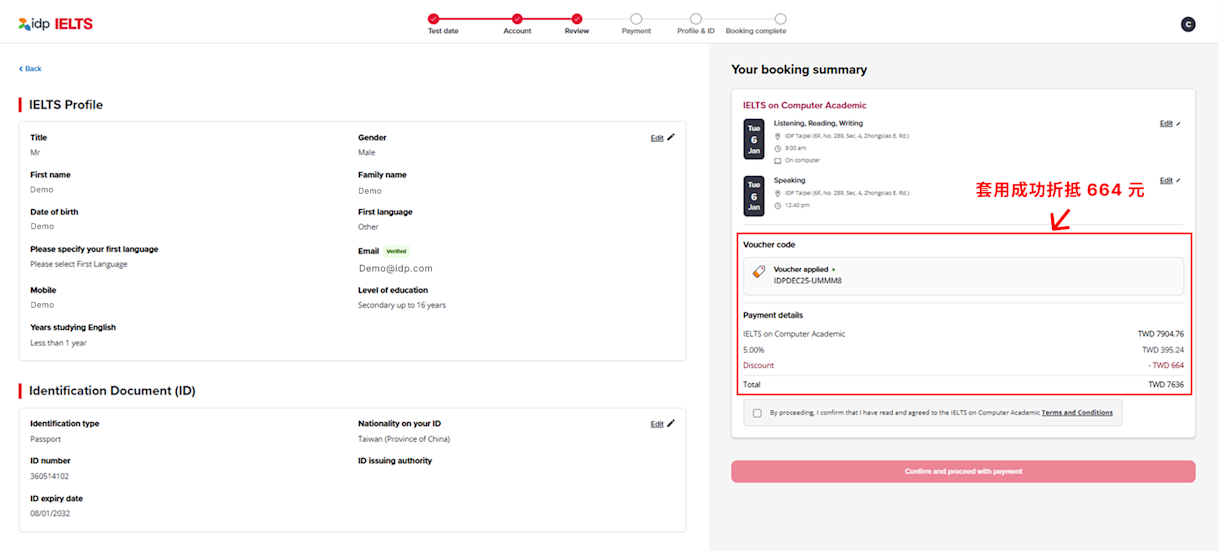Click the TWD 395.24 tax amount
This screenshot has width=1220, height=552.
click(x=1163, y=350)
